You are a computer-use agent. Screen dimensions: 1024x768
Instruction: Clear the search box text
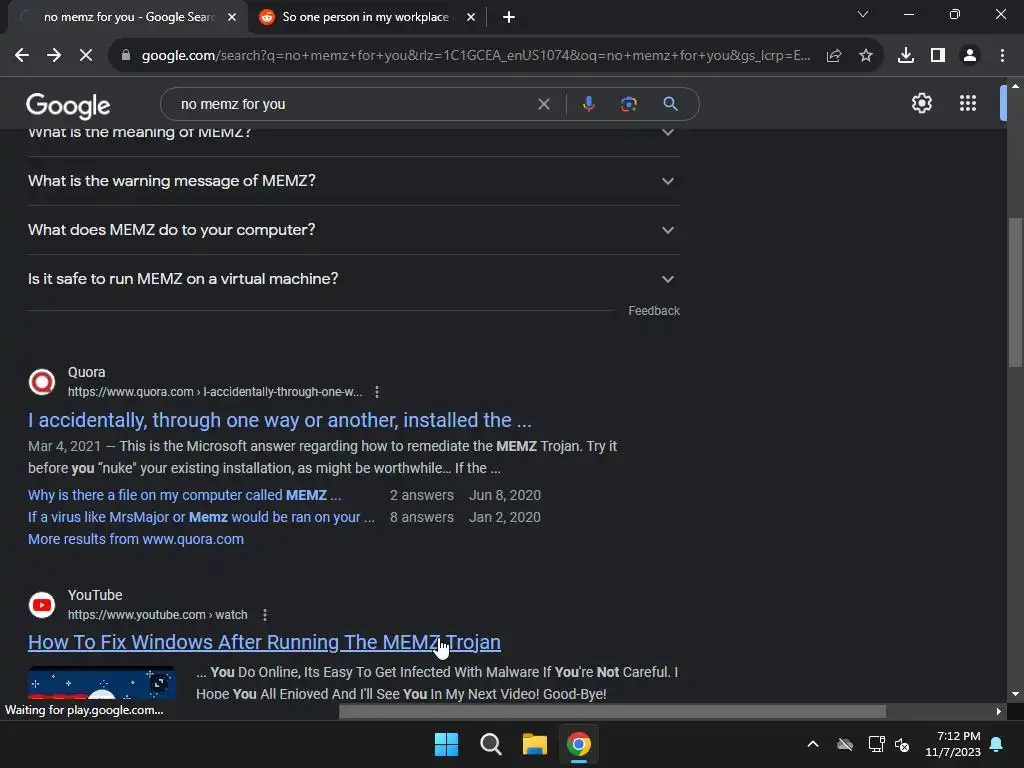543,104
